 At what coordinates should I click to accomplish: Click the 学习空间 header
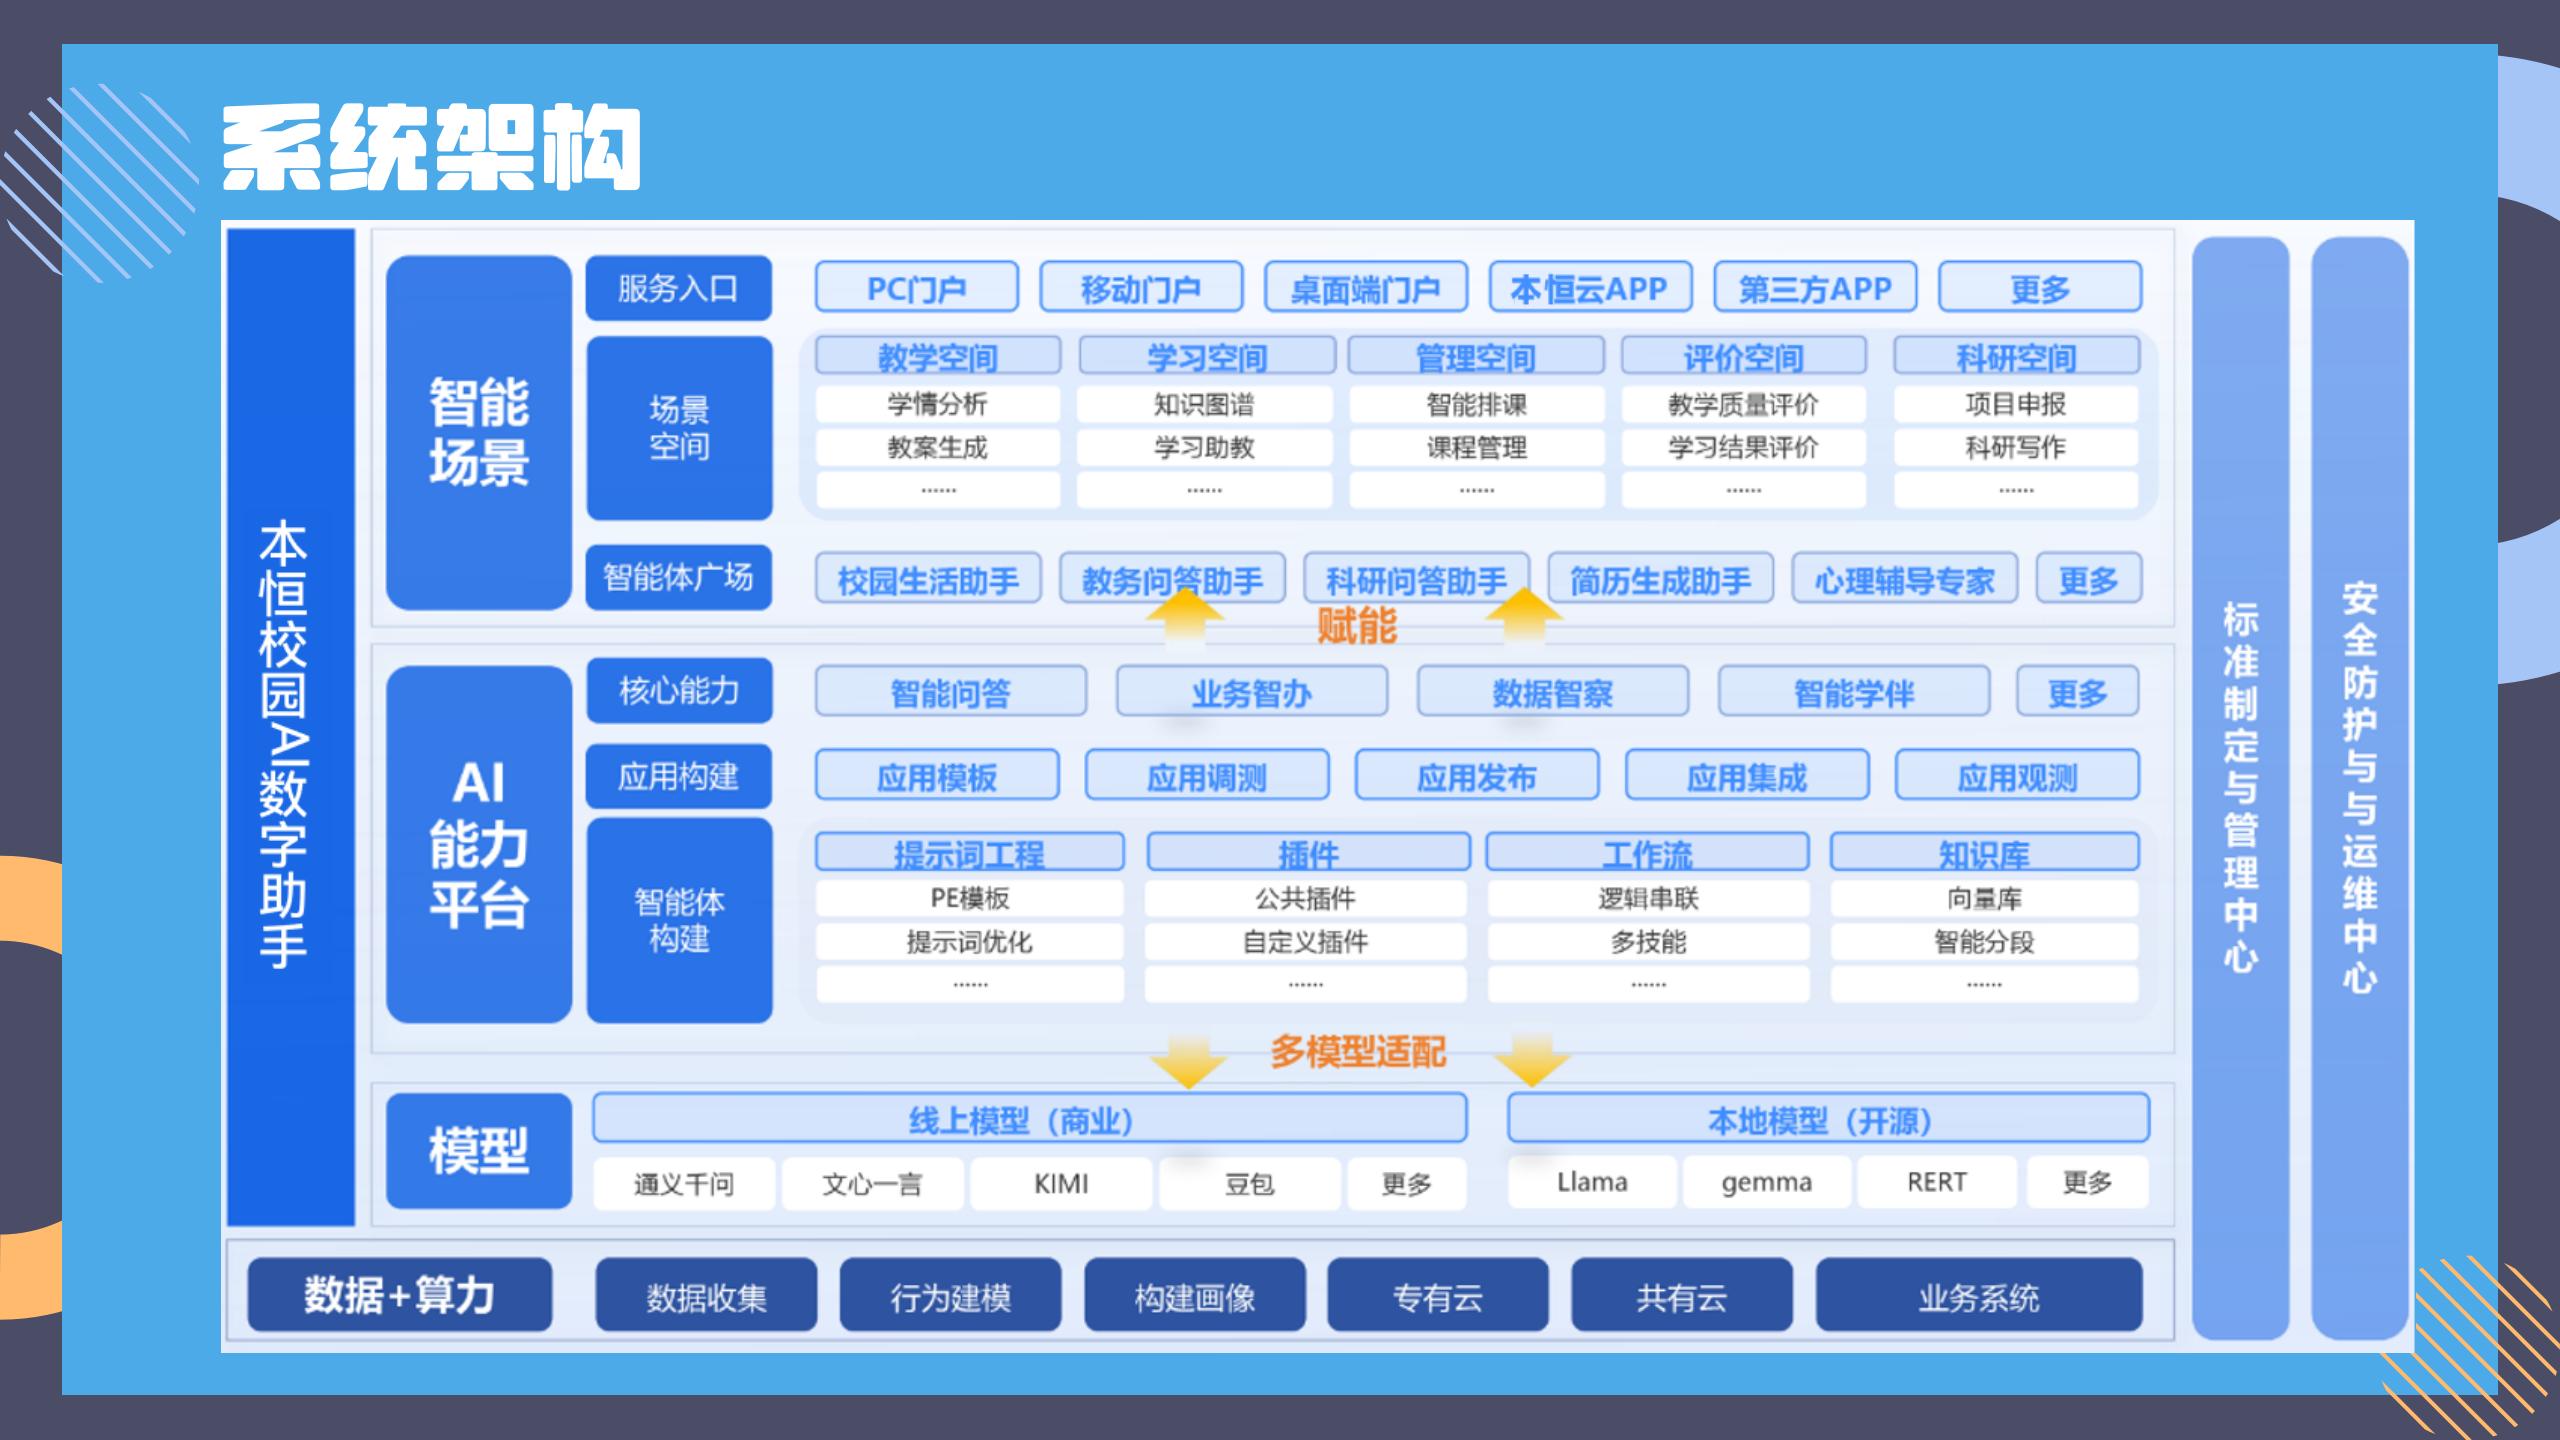[1206, 356]
